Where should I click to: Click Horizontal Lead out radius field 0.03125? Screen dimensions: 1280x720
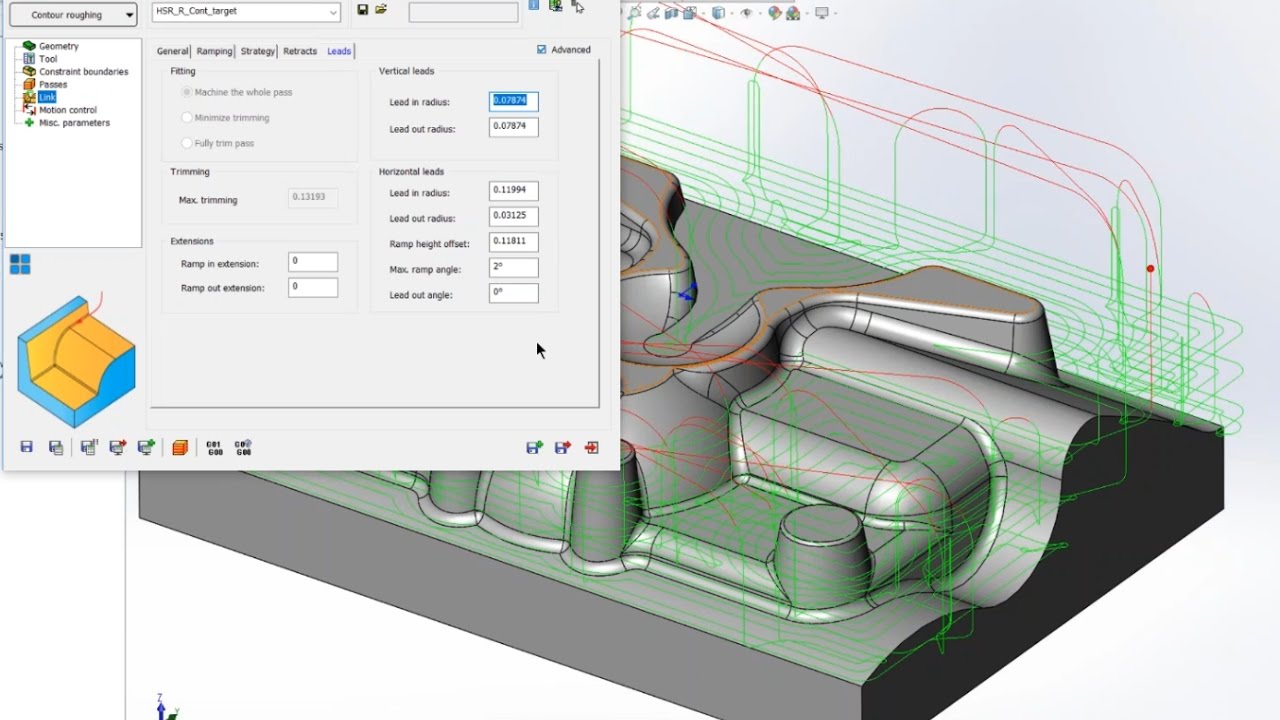pyautogui.click(x=514, y=216)
